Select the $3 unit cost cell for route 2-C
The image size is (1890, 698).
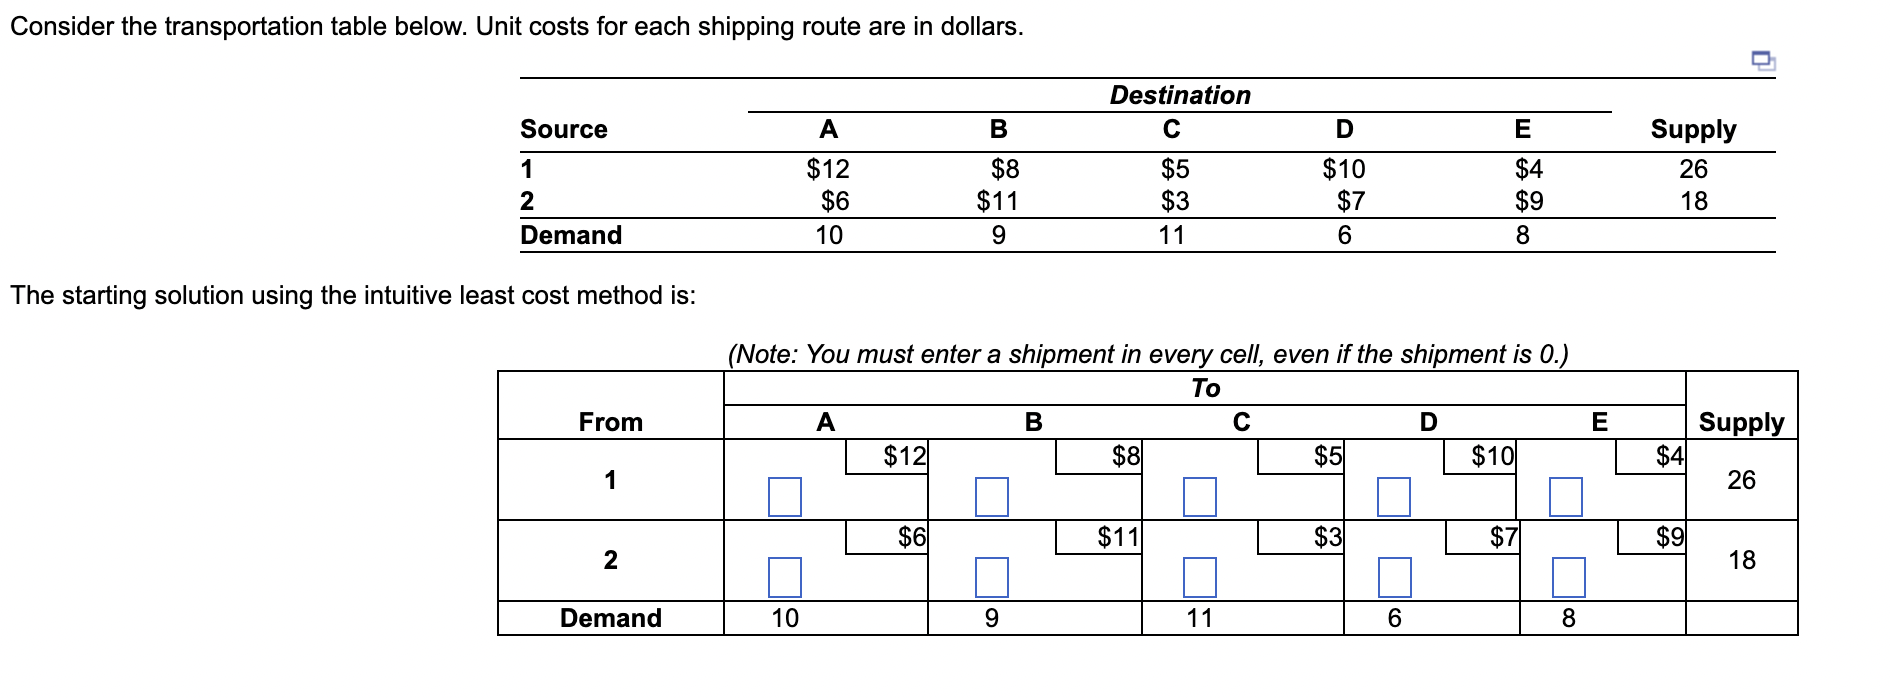pyautogui.click(x=1326, y=537)
